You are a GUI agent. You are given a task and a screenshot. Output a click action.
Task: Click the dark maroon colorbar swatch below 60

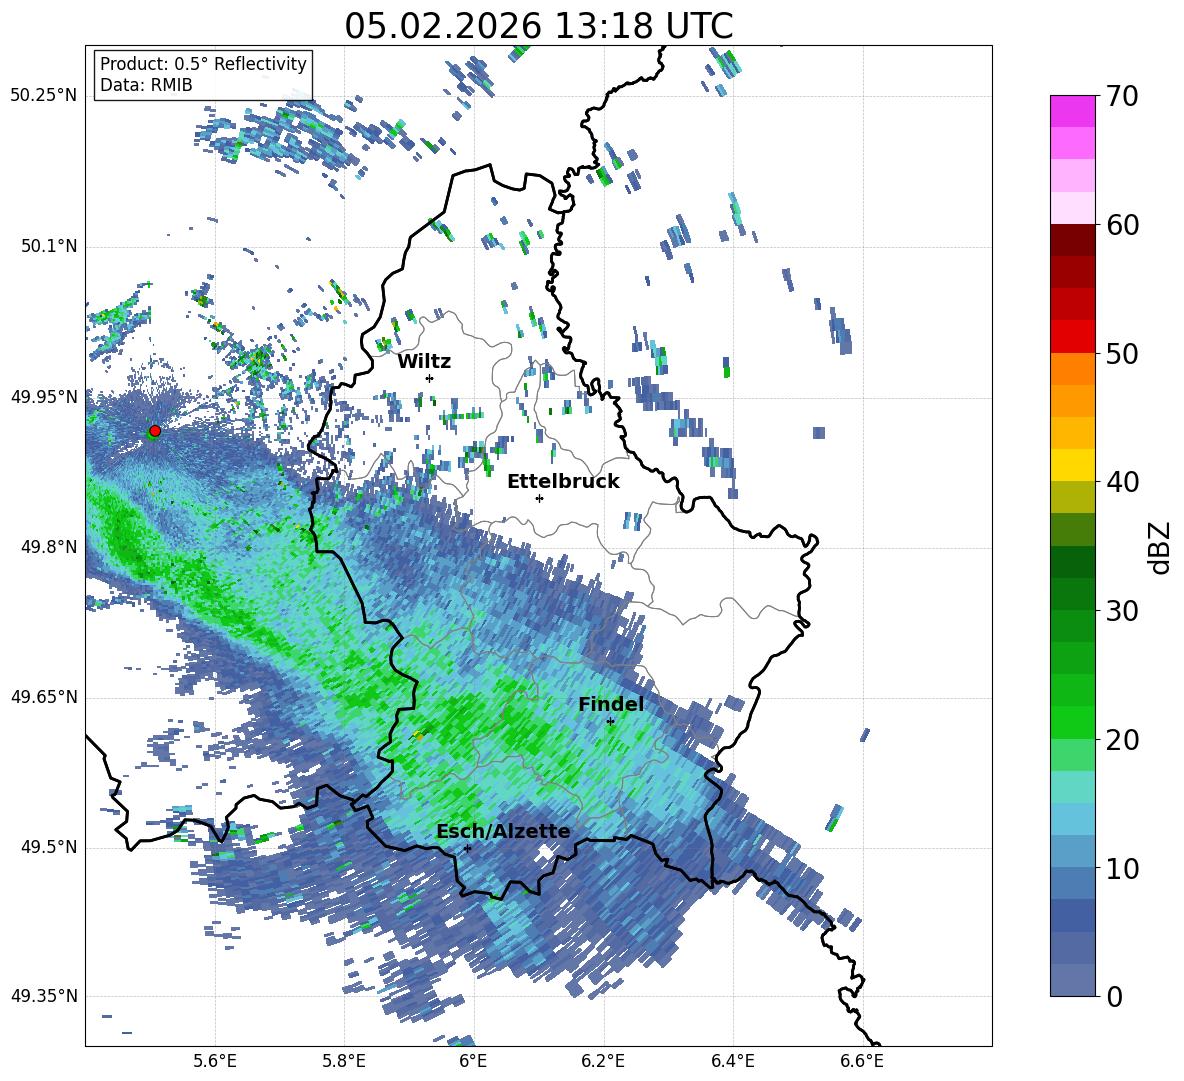[x=1072, y=239]
